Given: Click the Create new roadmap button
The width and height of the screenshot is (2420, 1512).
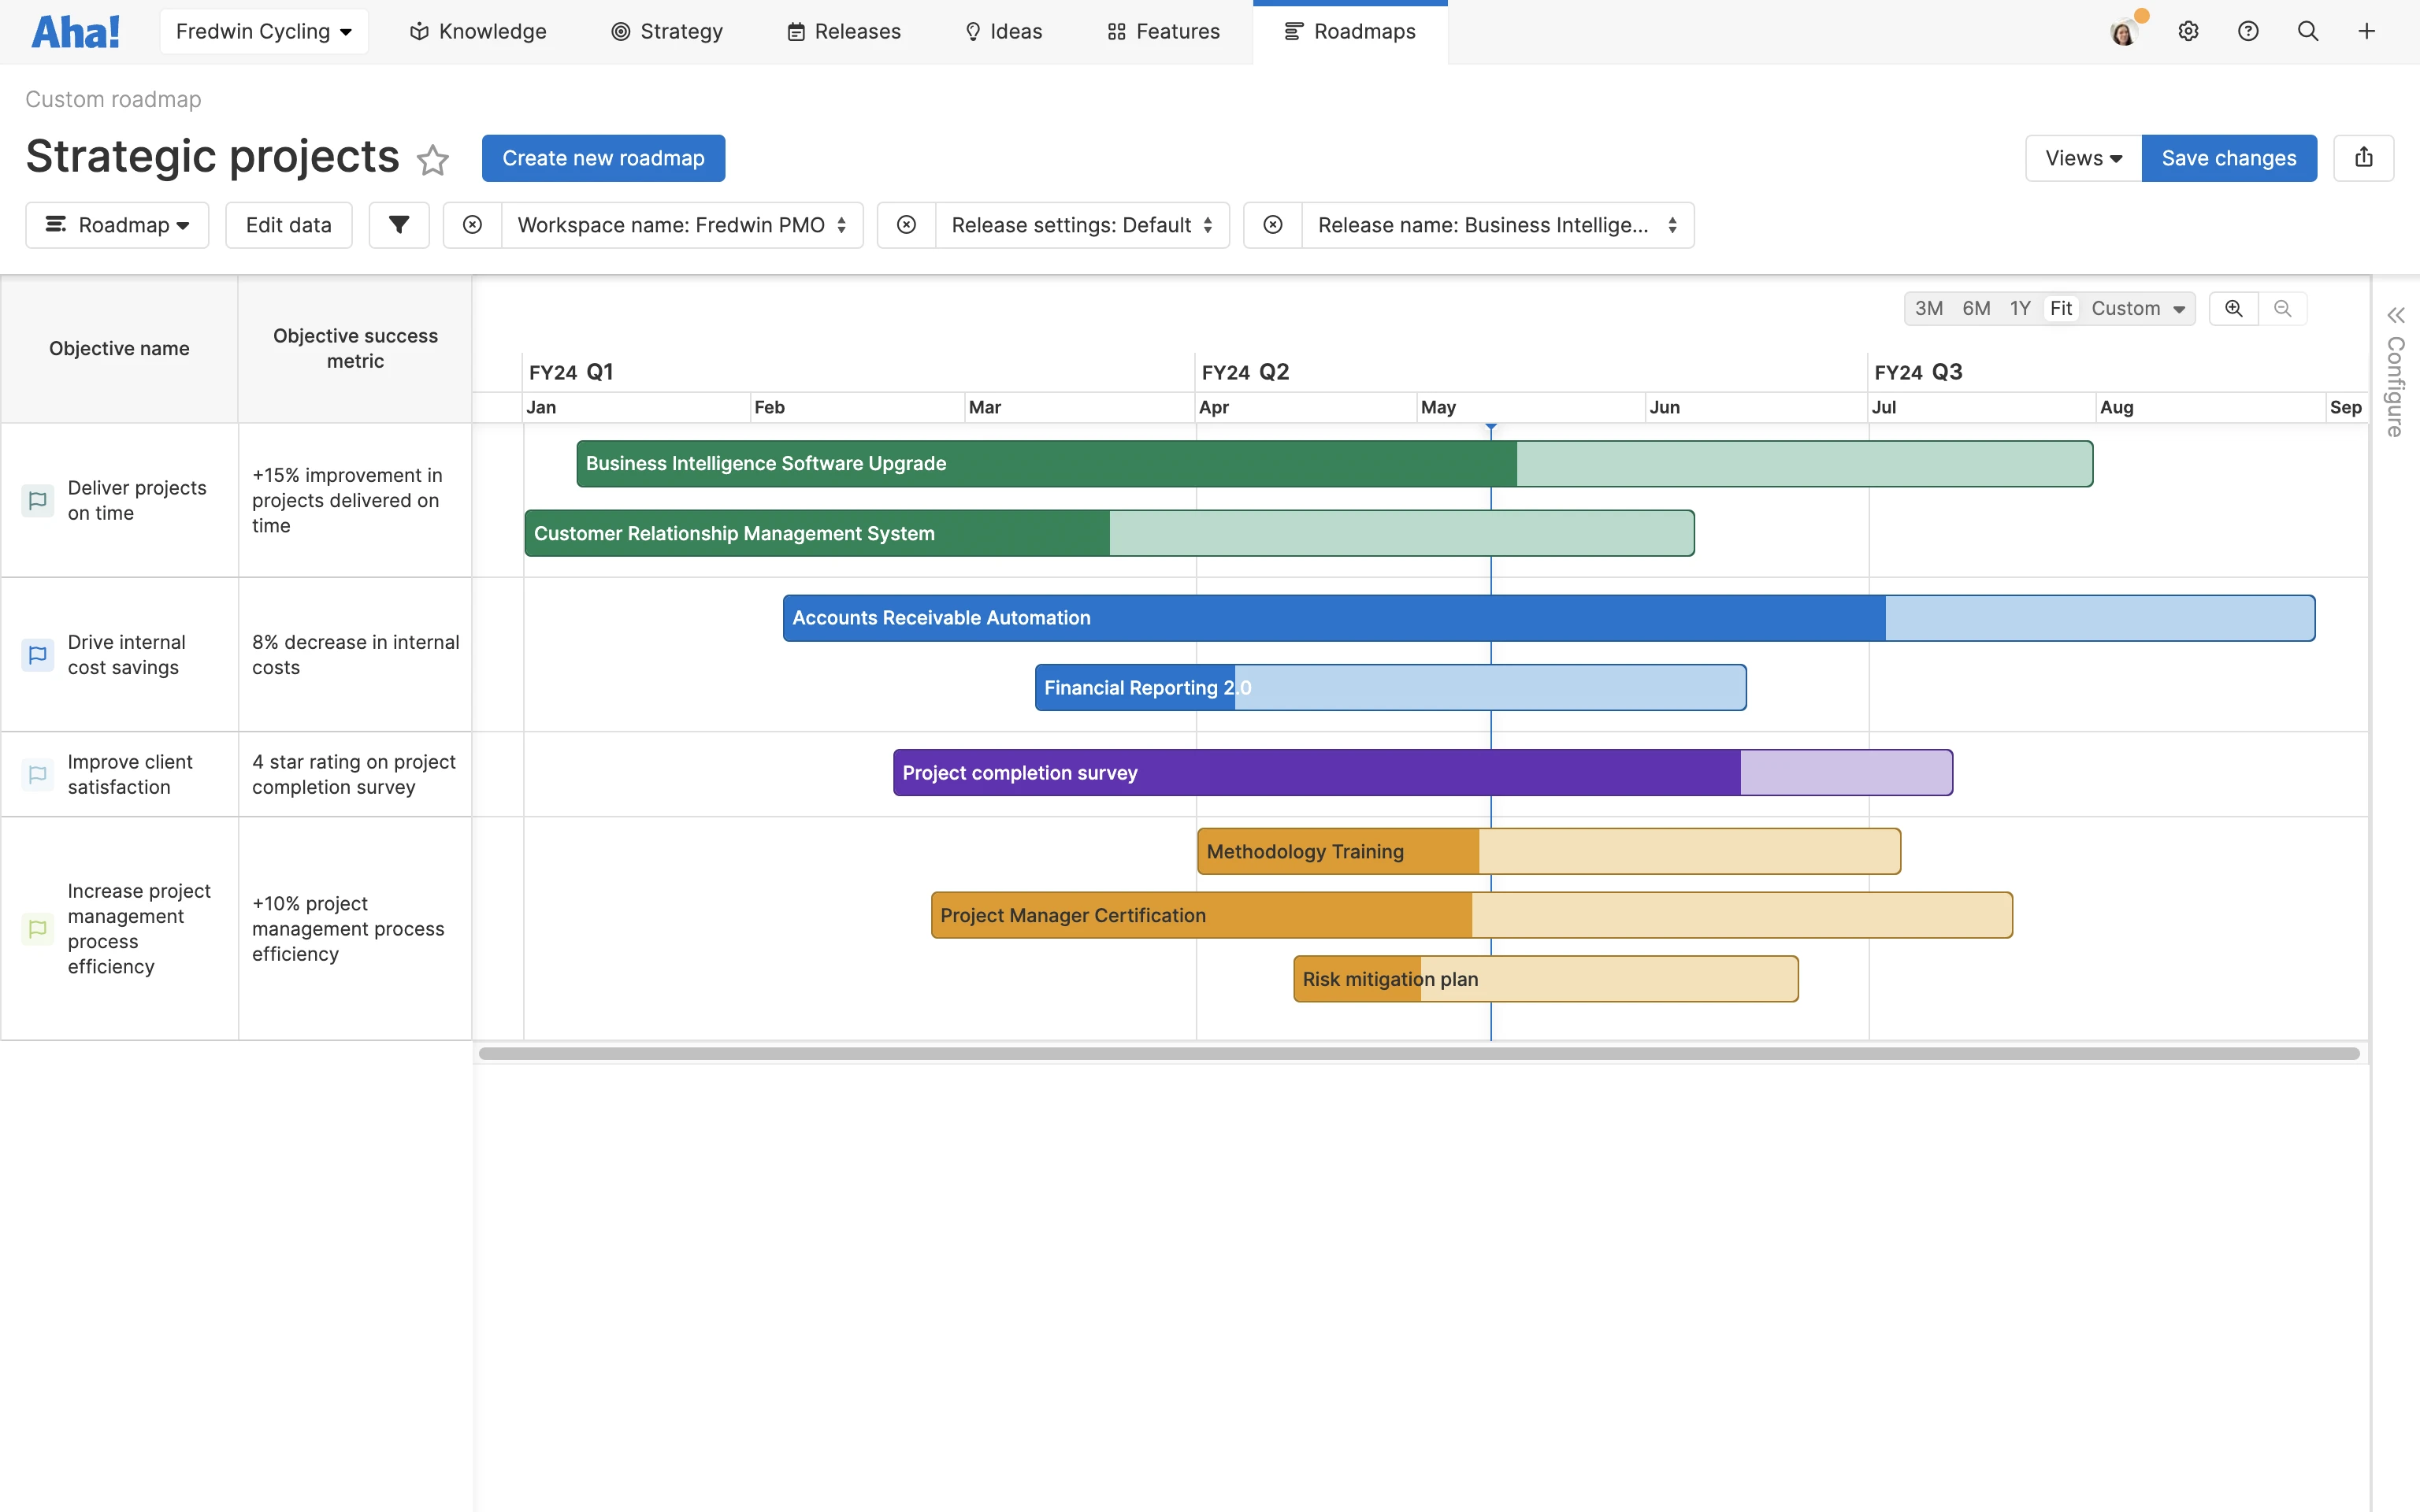Looking at the screenshot, I should pos(603,157).
